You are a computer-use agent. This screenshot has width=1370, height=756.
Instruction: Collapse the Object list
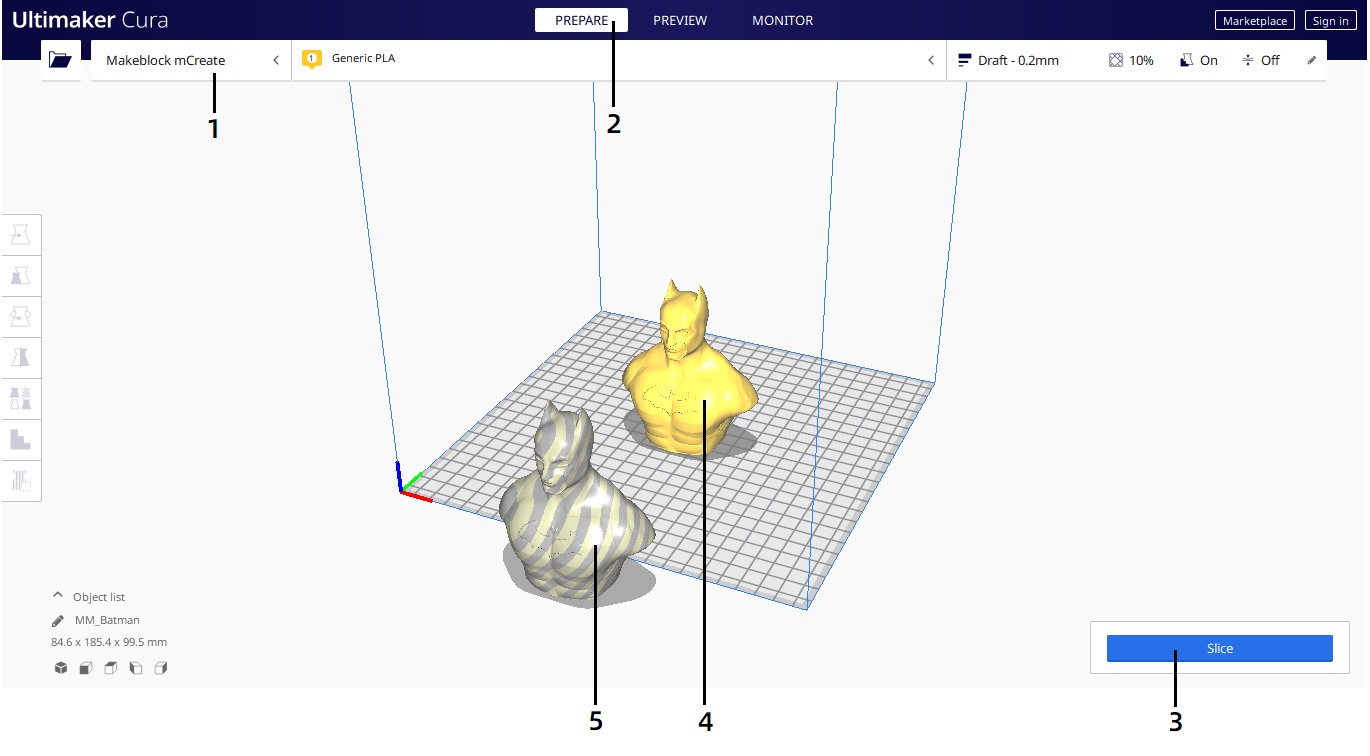point(58,596)
